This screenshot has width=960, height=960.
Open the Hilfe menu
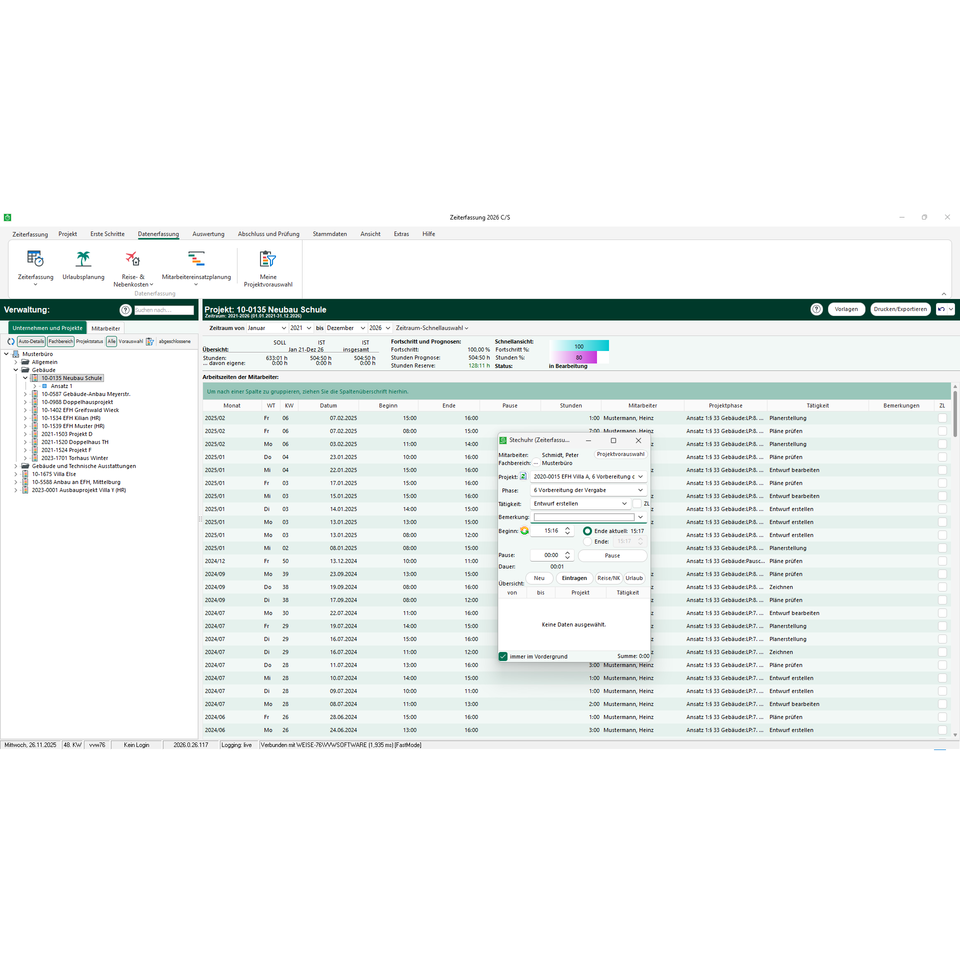click(x=428, y=234)
